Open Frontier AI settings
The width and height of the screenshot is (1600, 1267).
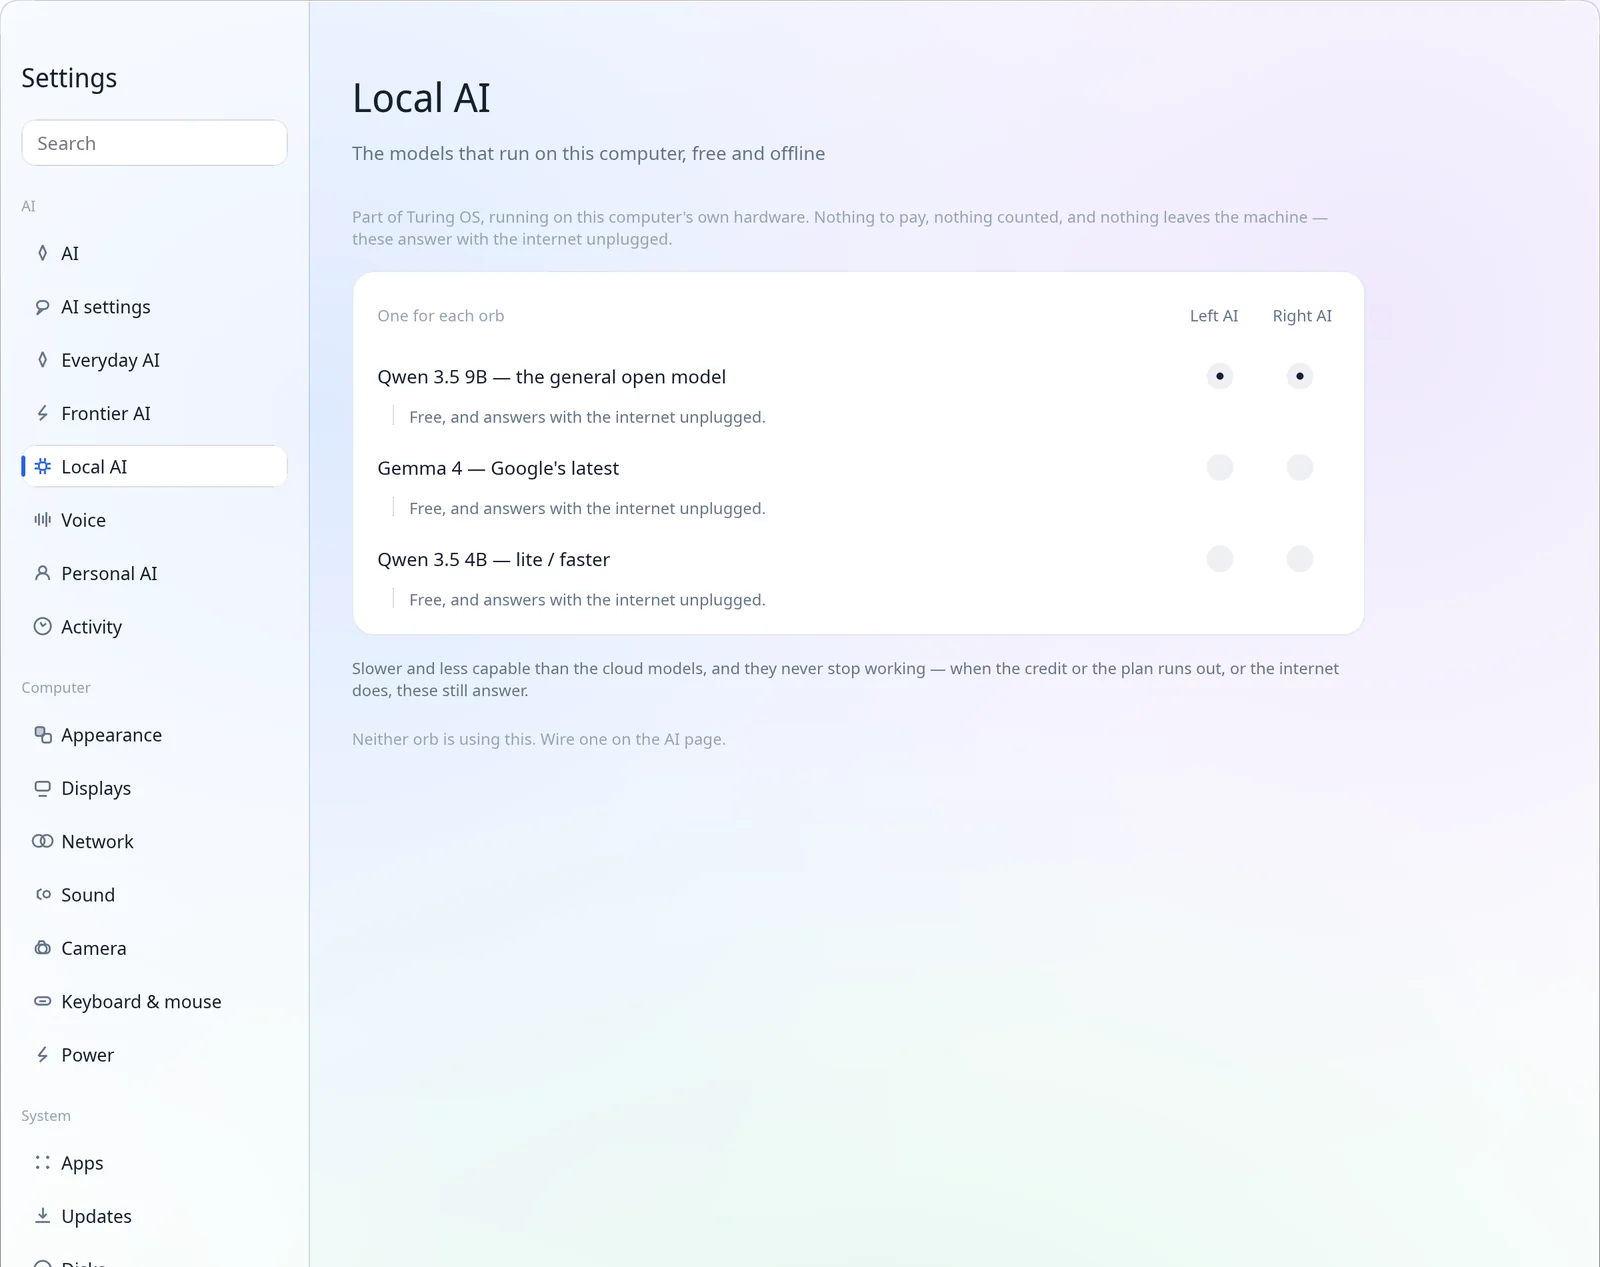tap(154, 413)
